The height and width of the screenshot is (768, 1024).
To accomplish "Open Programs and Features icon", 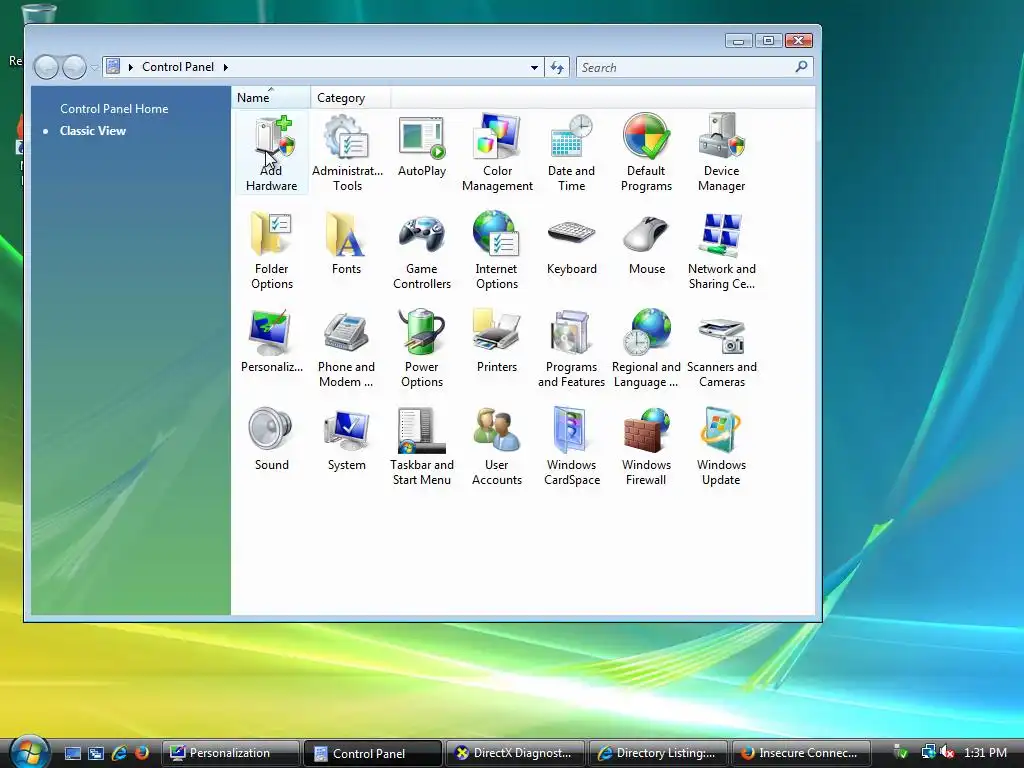I will point(571,349).
